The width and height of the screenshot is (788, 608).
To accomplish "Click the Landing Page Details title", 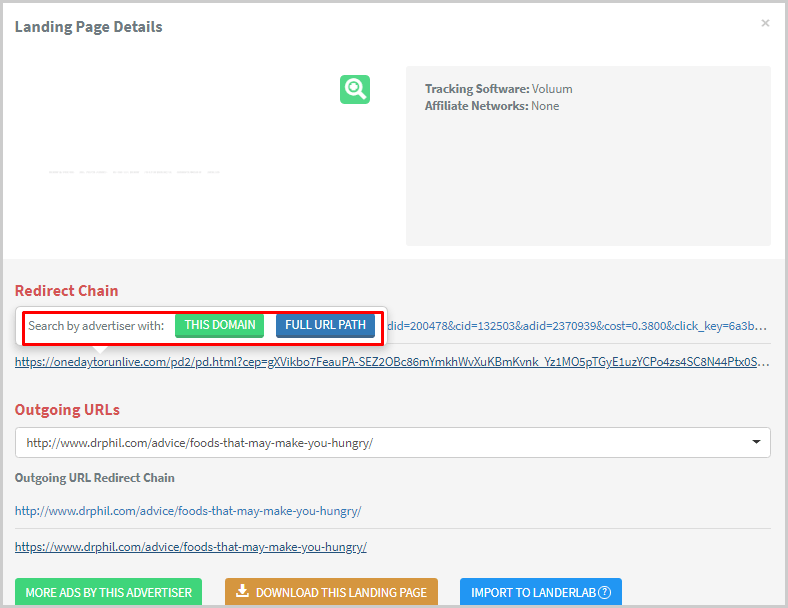I will [88, 27].
